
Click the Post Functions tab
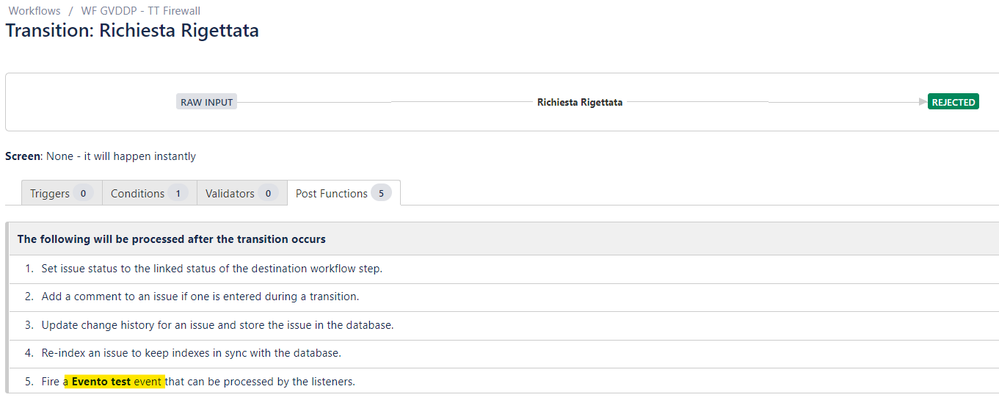331,193
